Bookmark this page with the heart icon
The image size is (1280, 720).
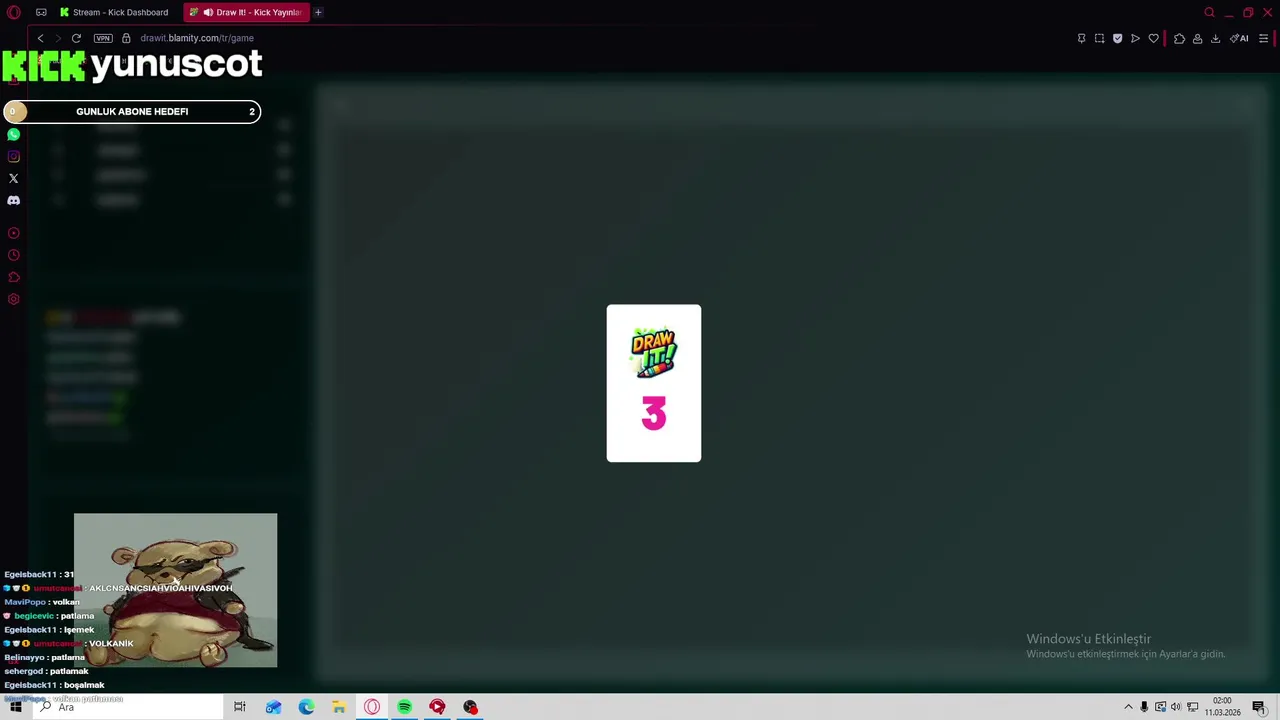coord(1153,38)
